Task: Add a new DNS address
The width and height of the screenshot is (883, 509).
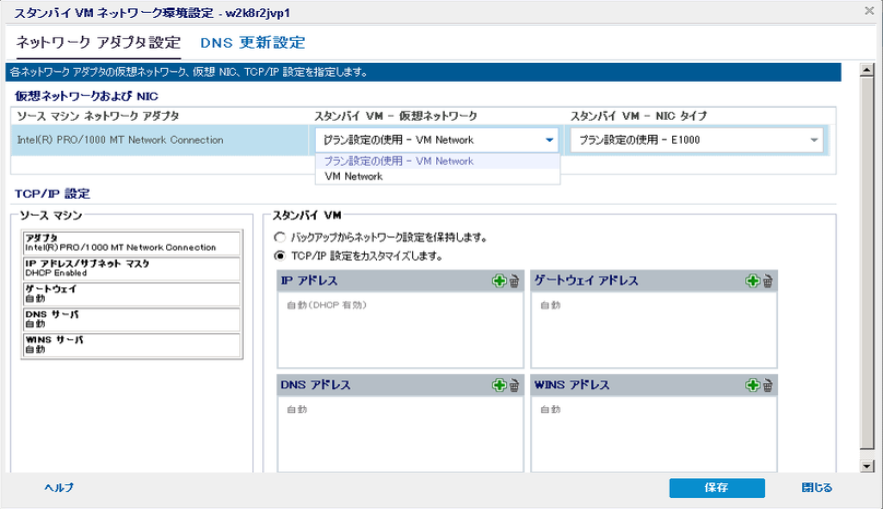Action: pos(499,385)
